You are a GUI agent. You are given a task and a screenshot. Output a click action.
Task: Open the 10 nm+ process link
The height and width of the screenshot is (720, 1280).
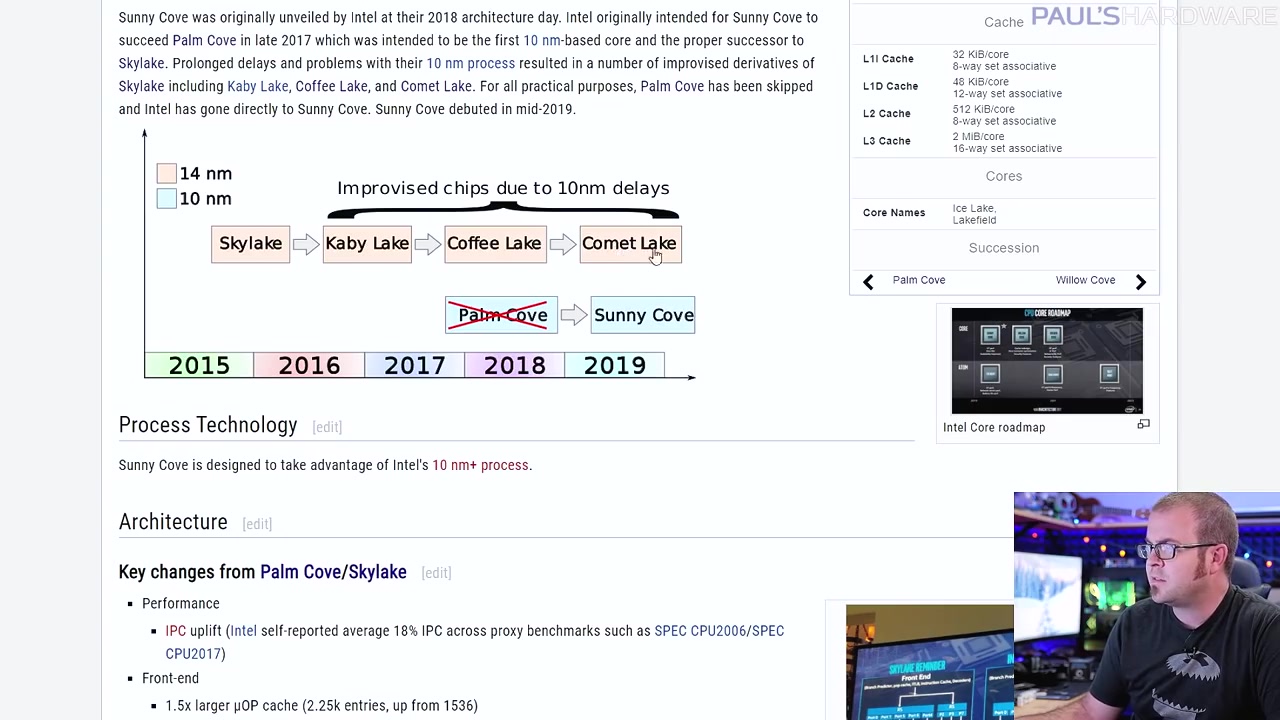point(480,465)
